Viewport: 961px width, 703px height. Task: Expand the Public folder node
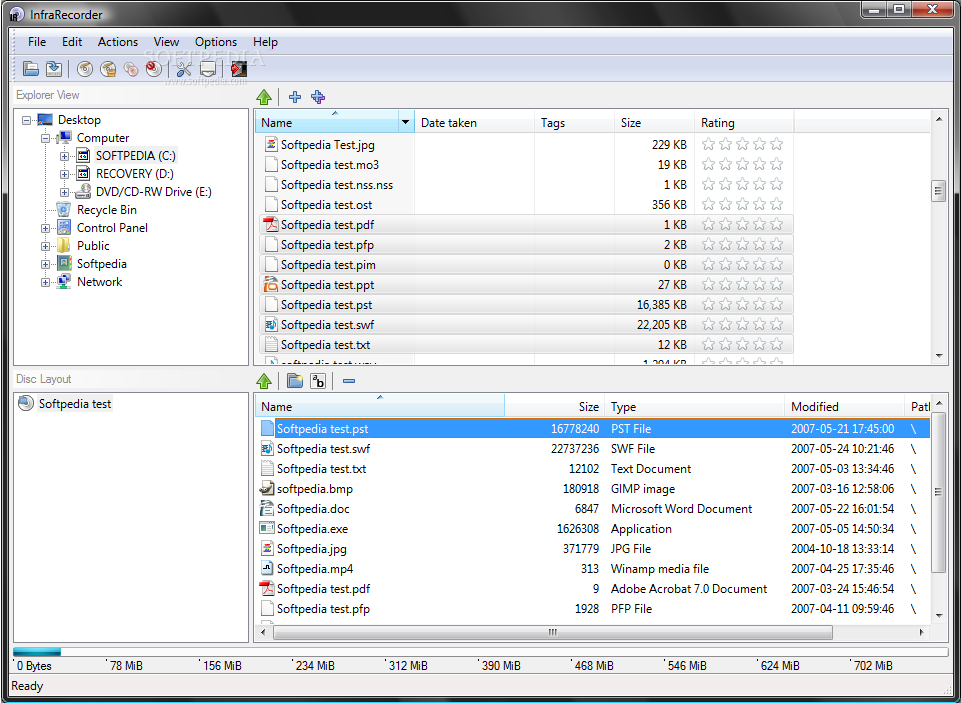coord(45,246)
